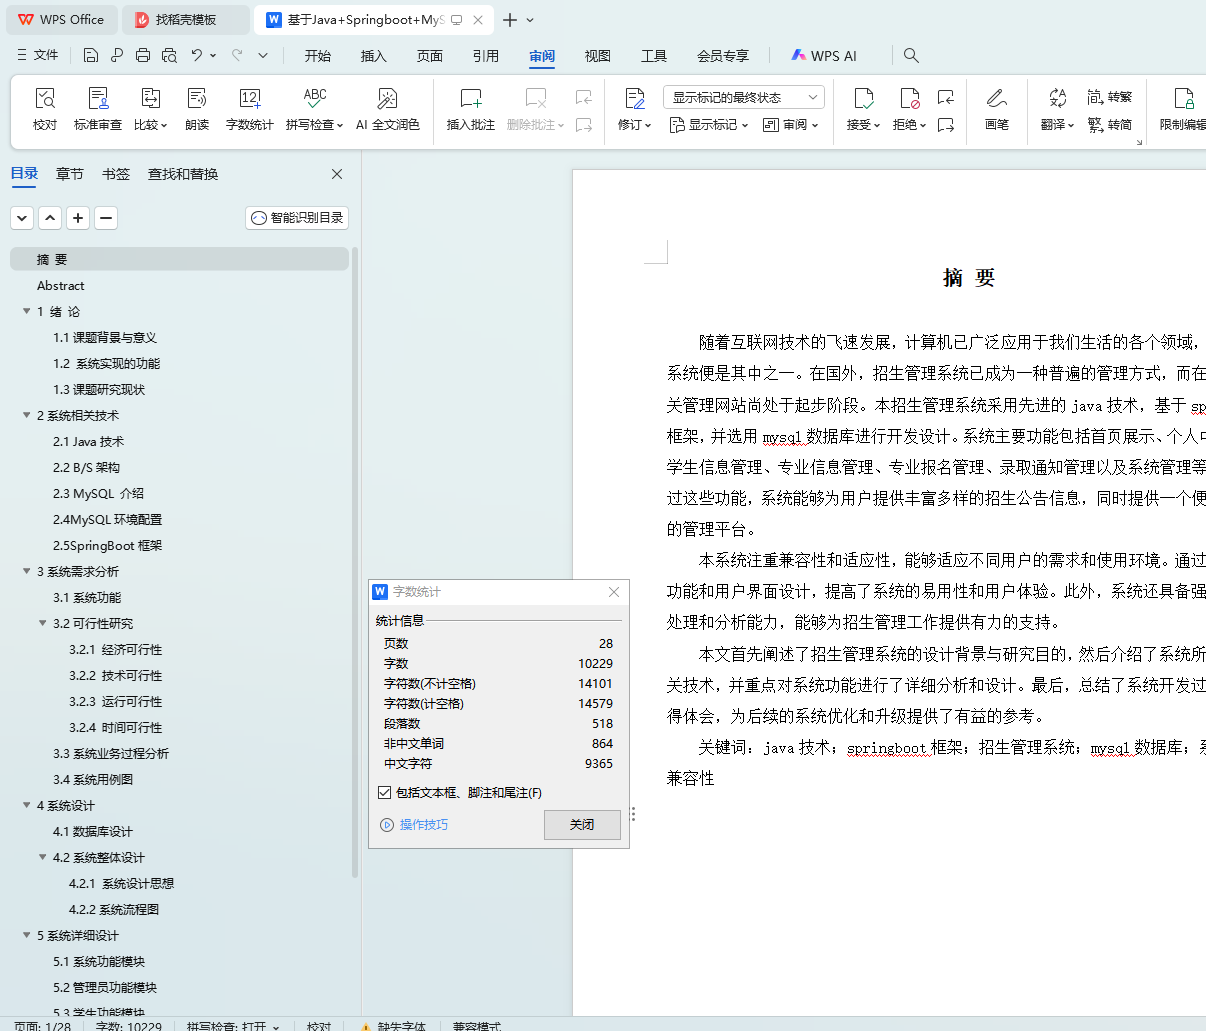Click 转简 convert to simplified Chinese

pos(1110,125)
